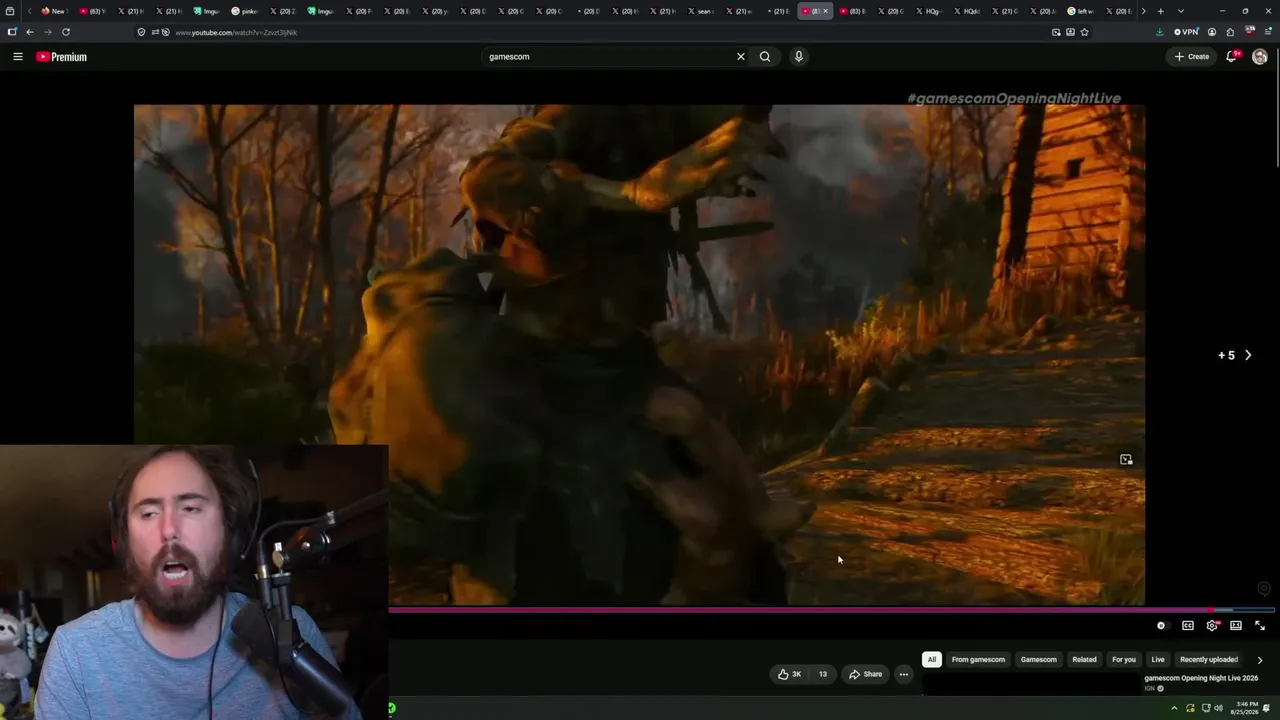Dislike the video thumbs-down button
The image size is (1280, 720).
point(823,674)
